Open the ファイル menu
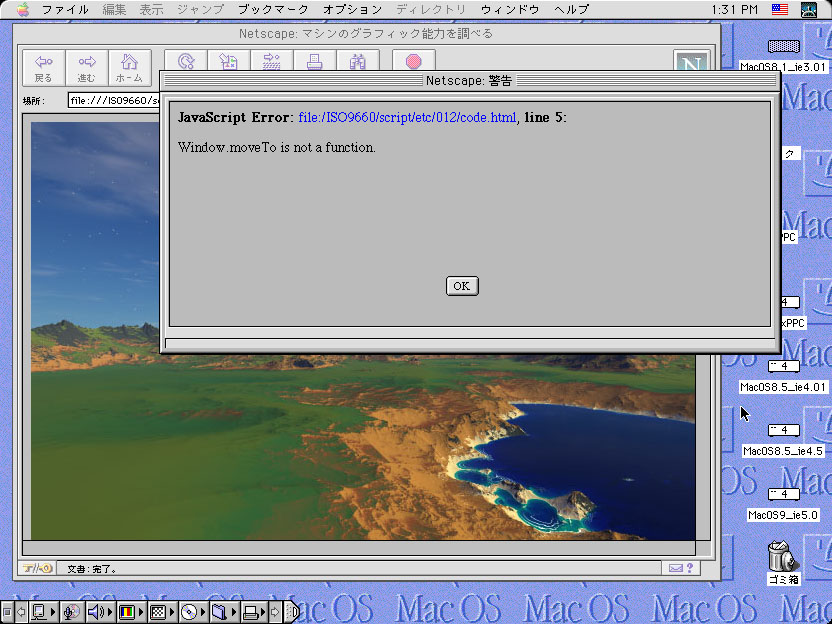 pyautogui.click(x=65, y=9)
